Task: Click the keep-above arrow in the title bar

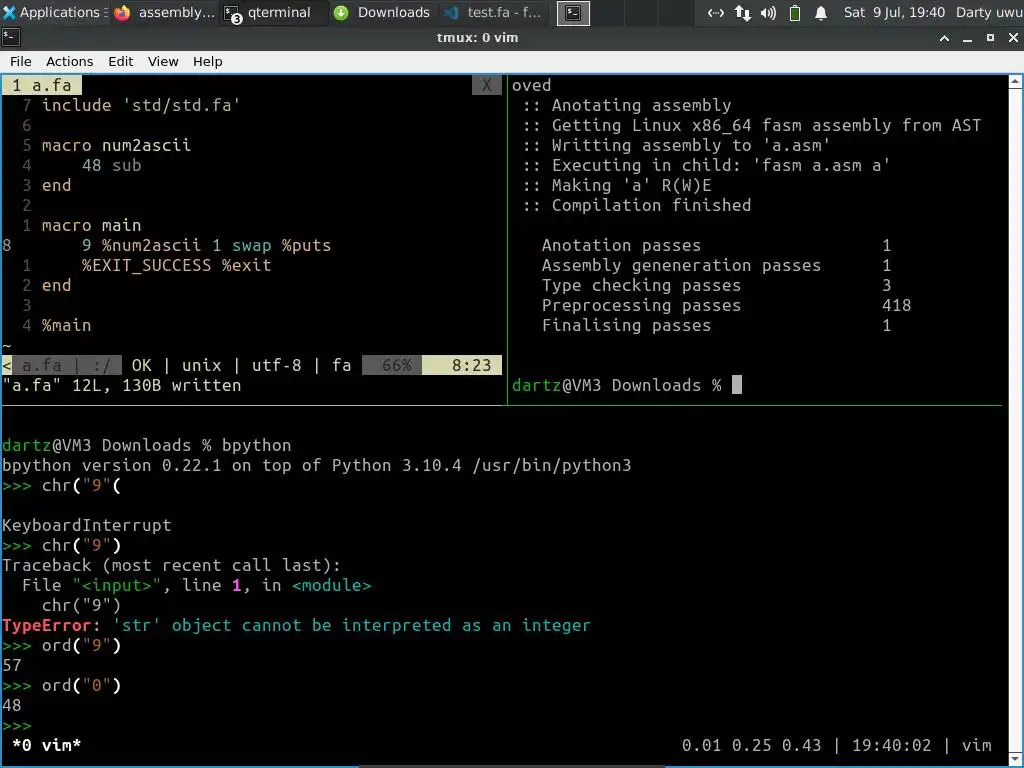Action: tap(944, 38)
